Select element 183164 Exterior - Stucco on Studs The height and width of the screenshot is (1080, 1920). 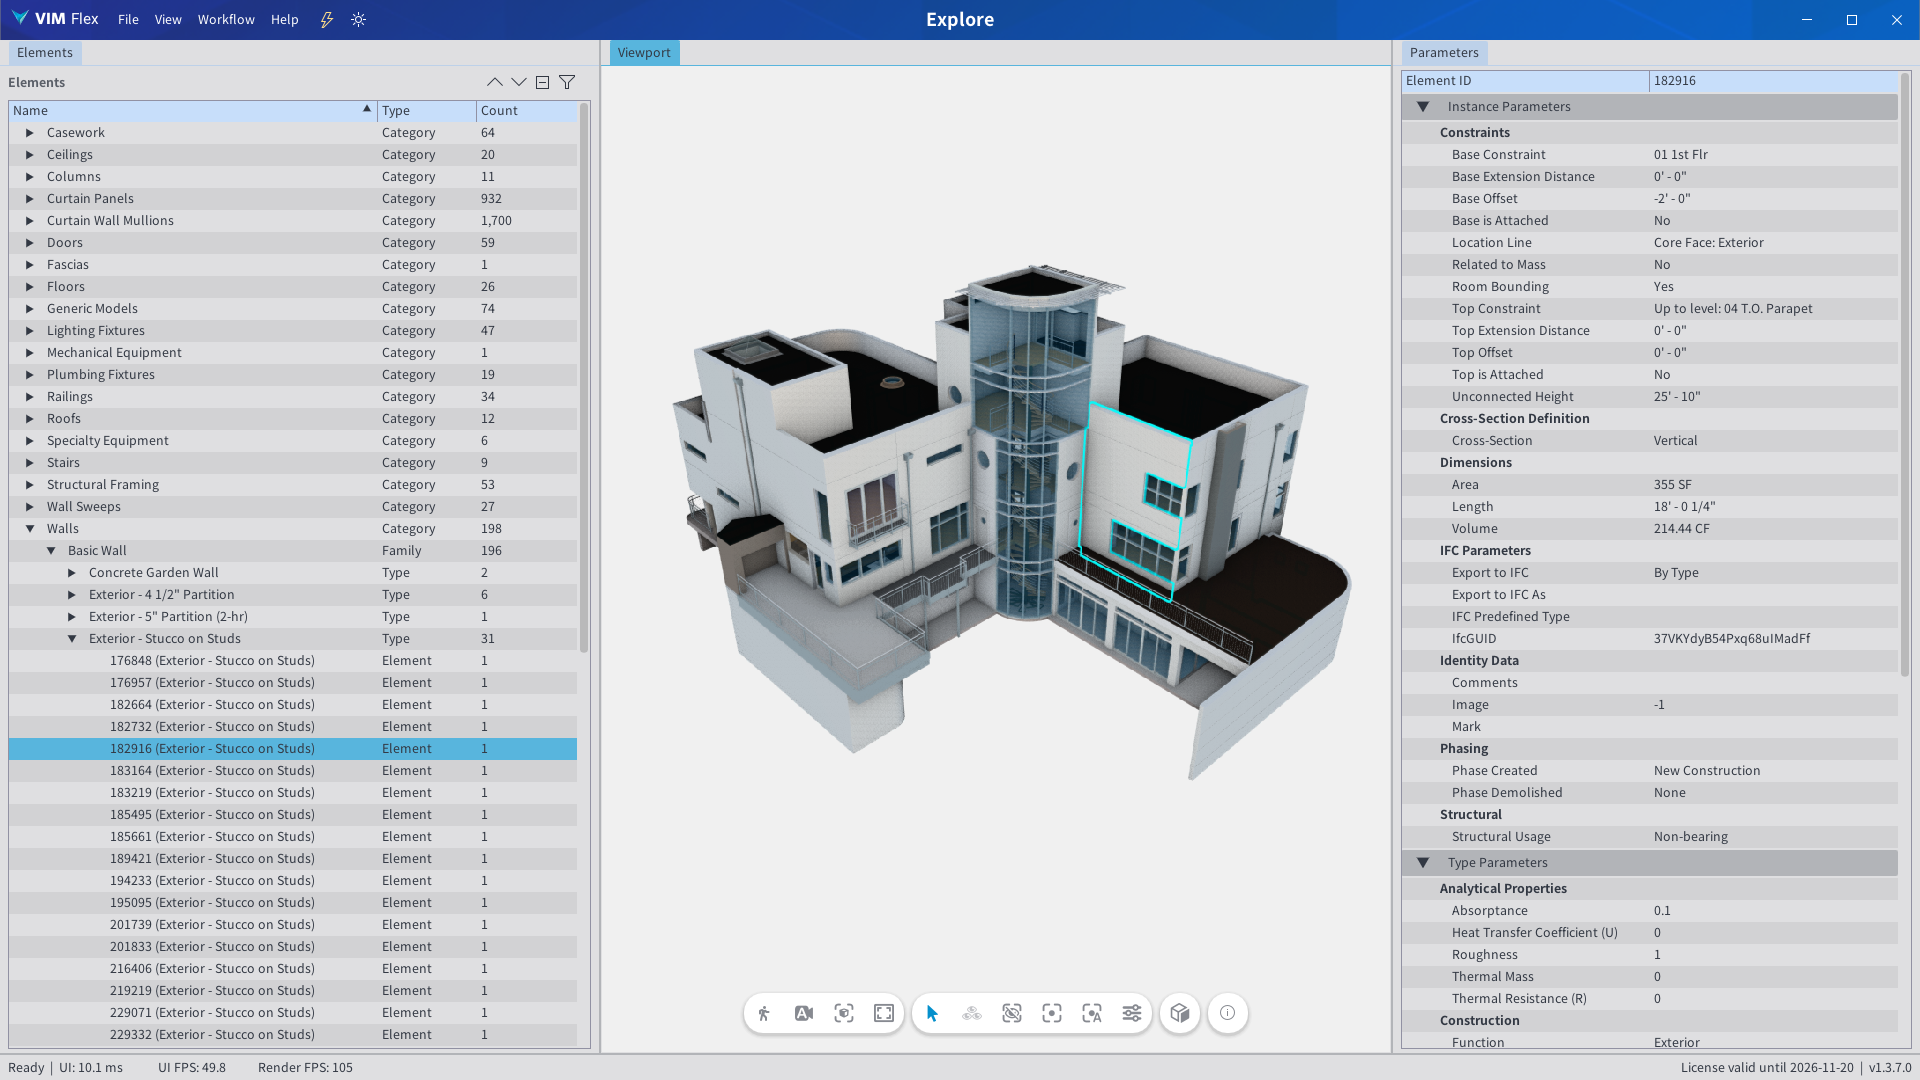[212, 770]
